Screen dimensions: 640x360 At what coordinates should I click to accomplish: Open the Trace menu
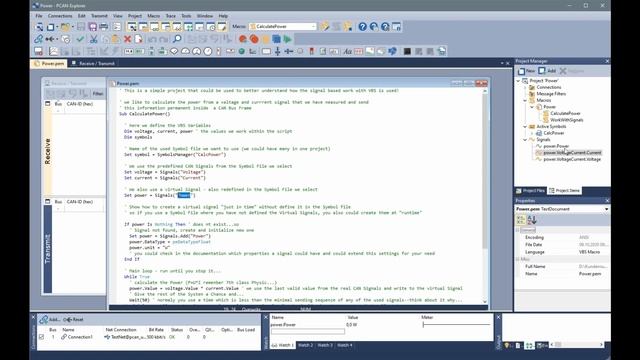tap(171, 16)
